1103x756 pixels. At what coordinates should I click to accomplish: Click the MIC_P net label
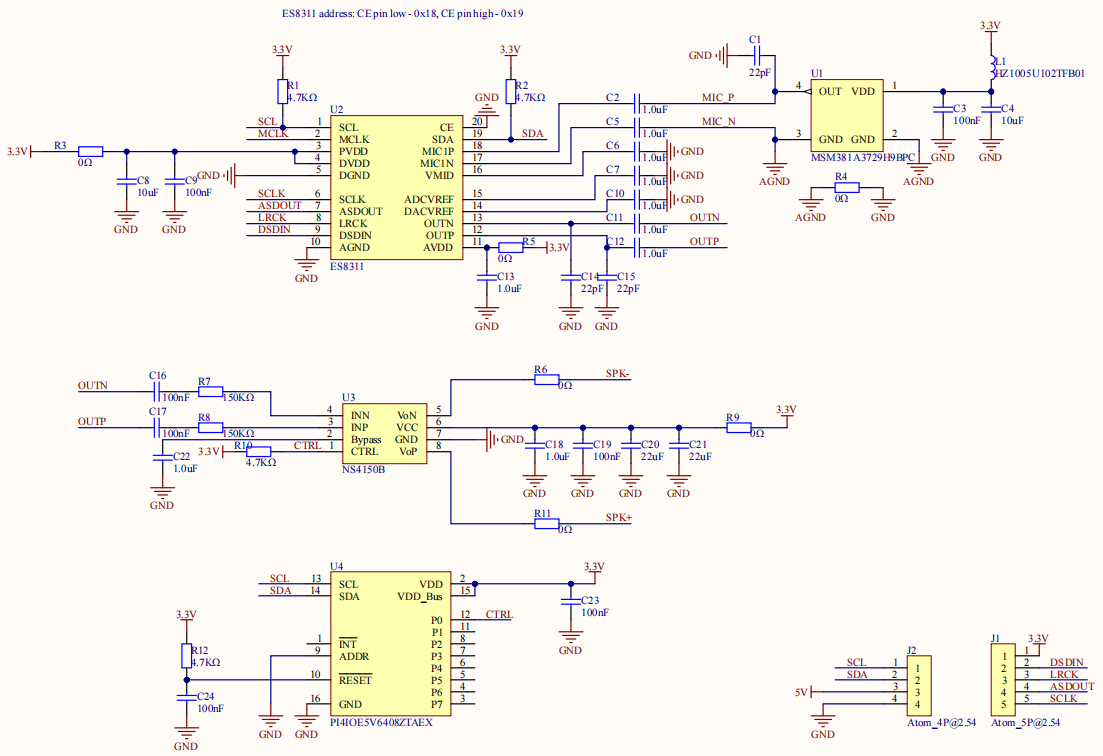pos(717,97)
